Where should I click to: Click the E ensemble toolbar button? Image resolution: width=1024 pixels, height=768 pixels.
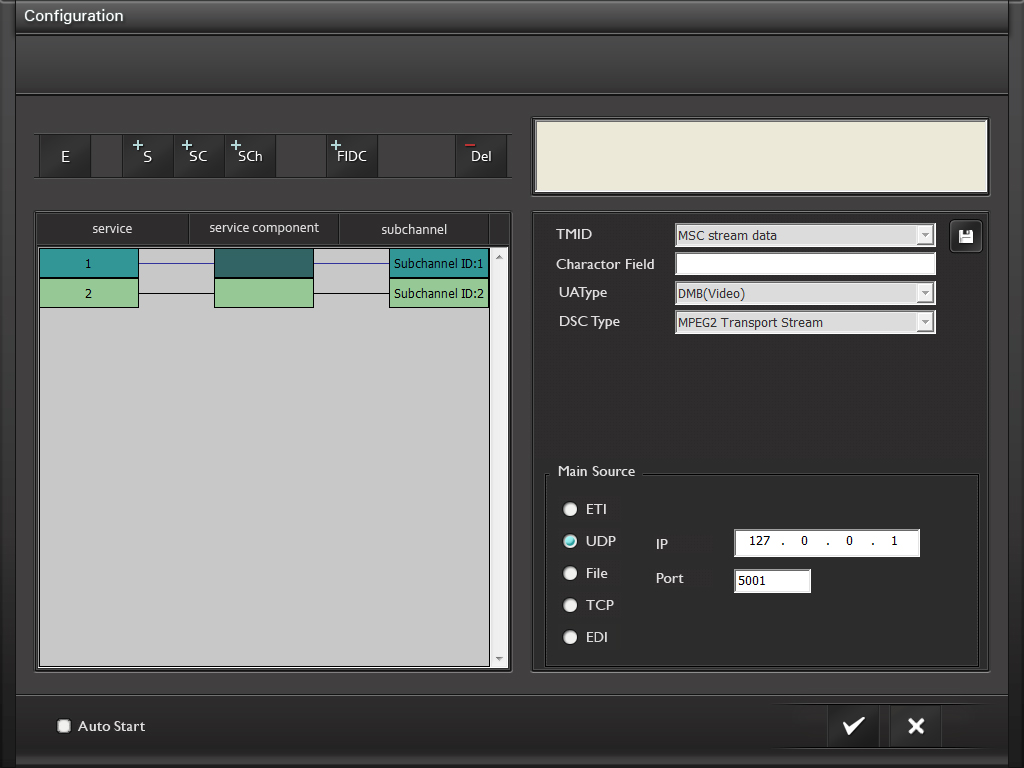(65, 157)
